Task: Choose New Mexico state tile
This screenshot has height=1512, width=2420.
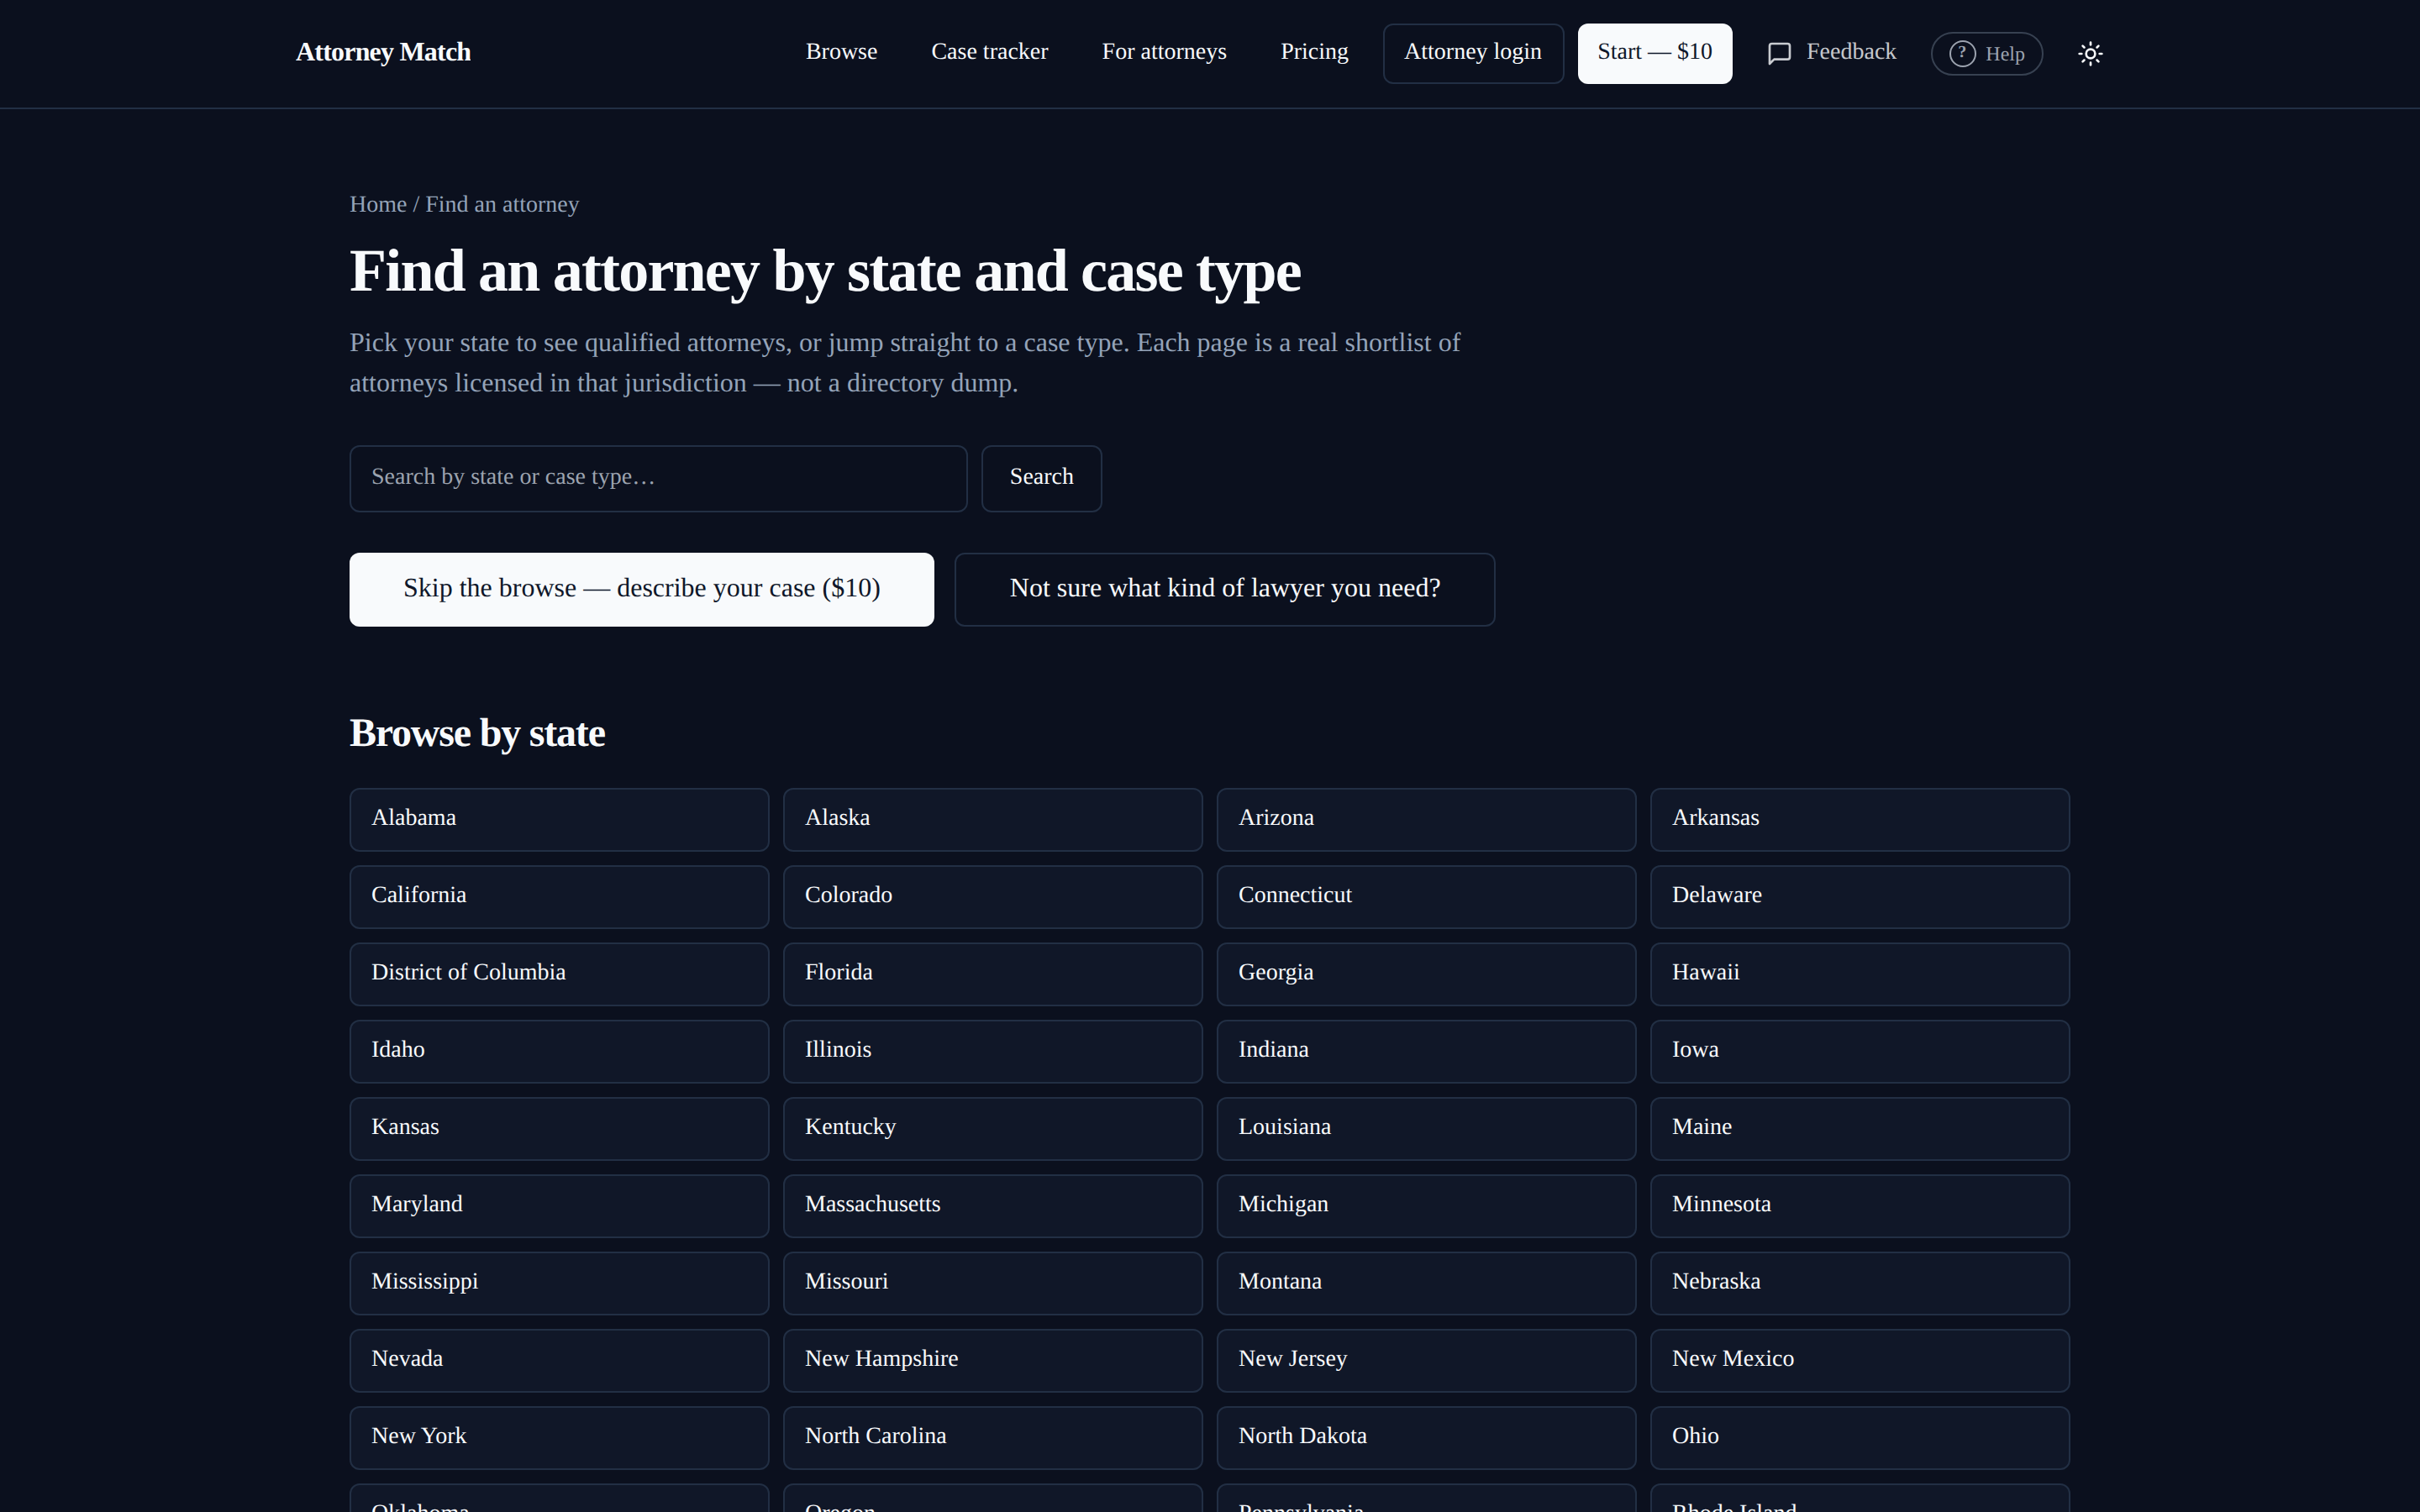Action: 1859,1360
